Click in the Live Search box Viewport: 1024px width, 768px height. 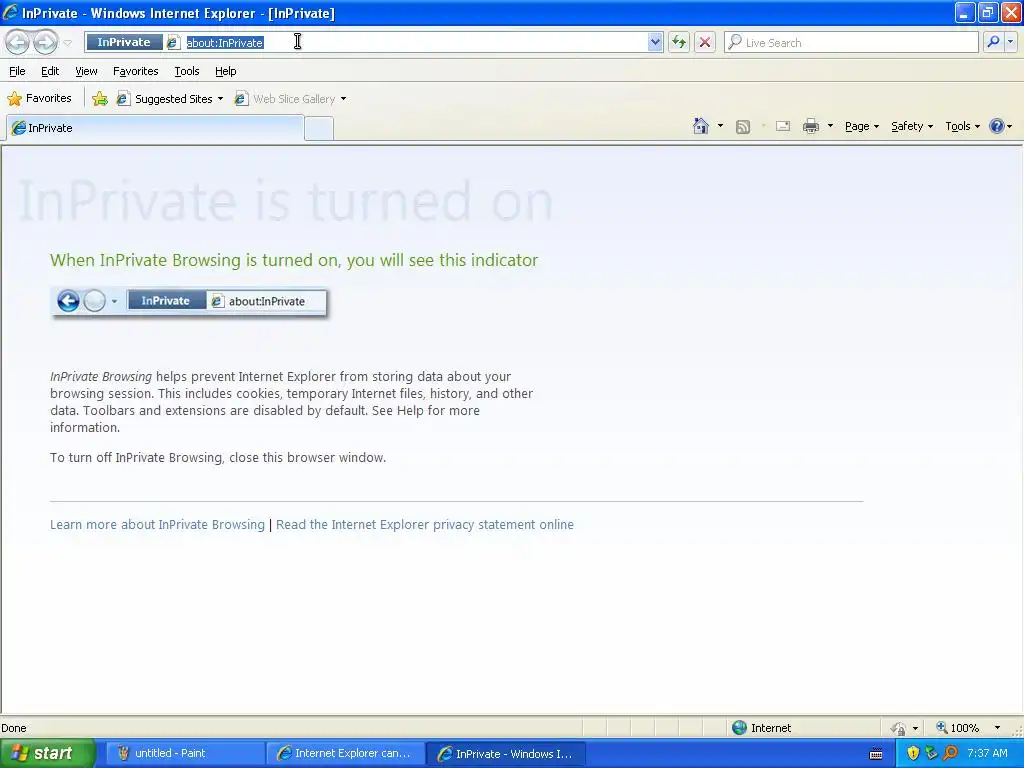(x=852, y=42)
